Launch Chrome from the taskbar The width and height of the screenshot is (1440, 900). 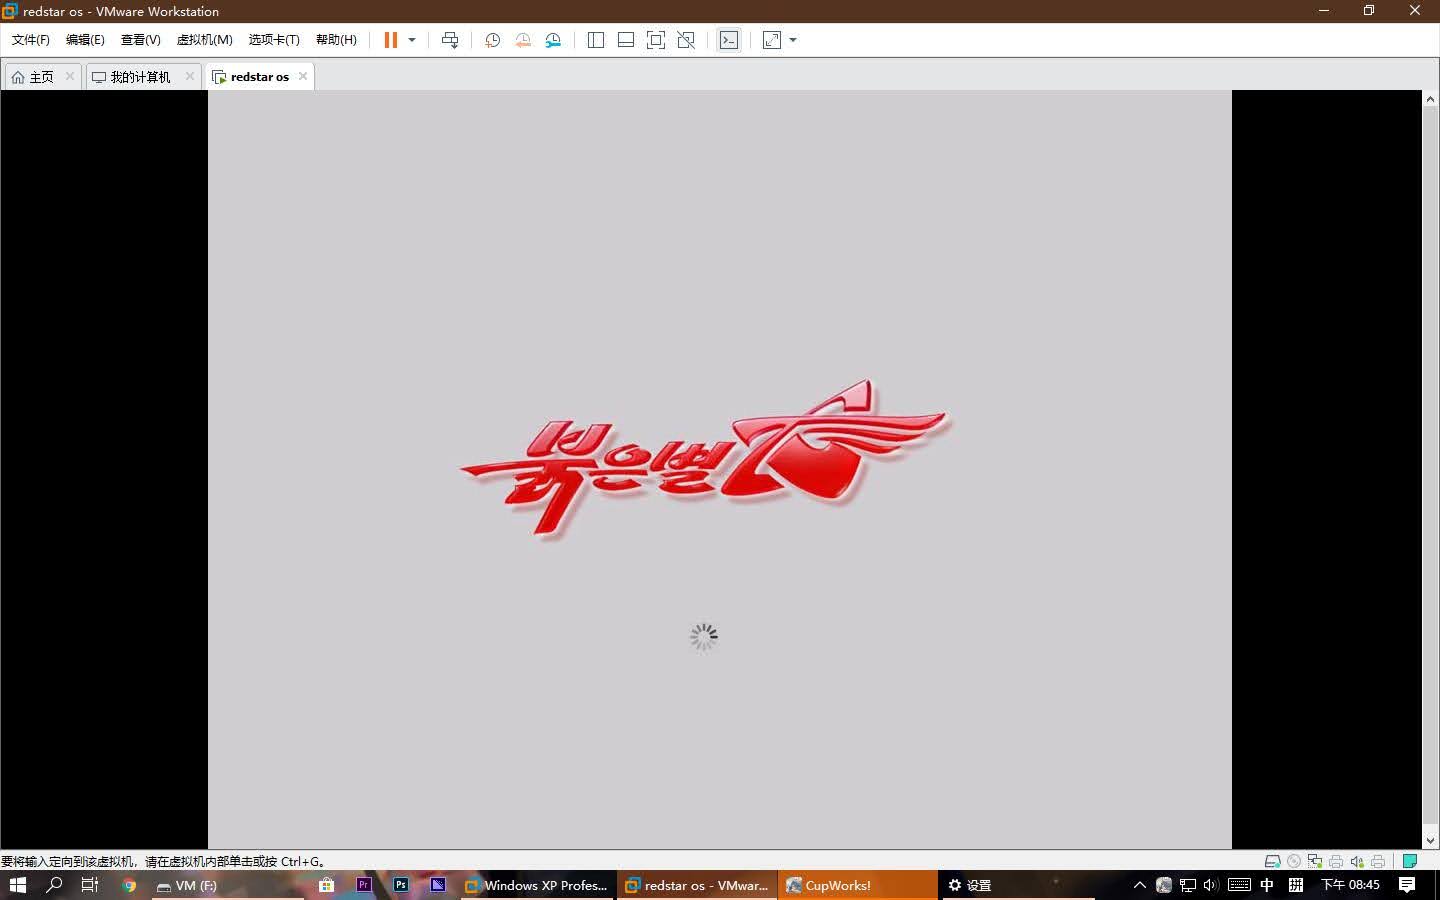point(129,885)
